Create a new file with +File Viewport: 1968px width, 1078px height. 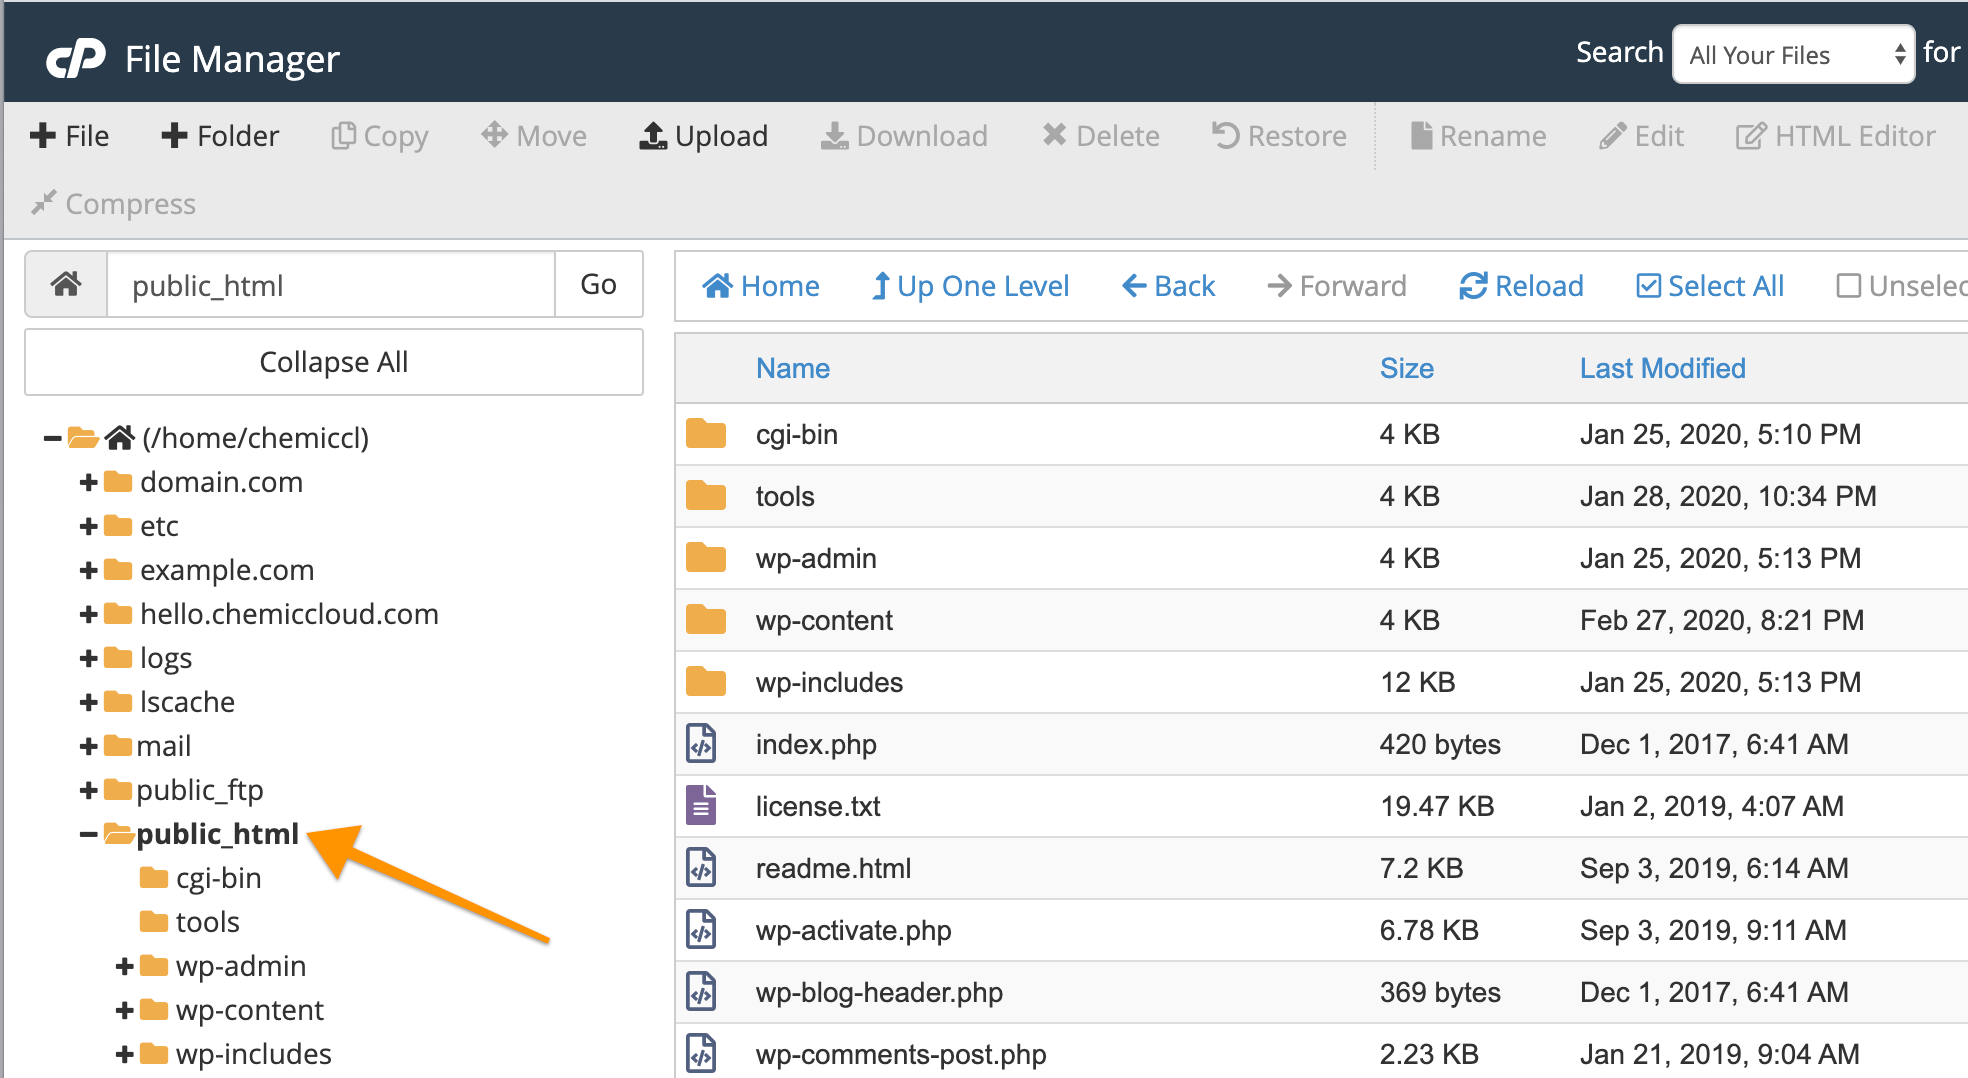point(69,136)
